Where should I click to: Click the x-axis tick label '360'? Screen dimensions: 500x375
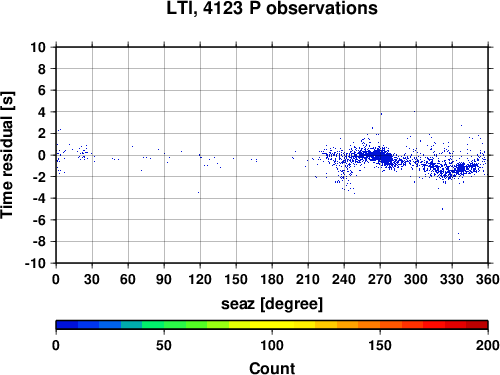pos(488,279)
